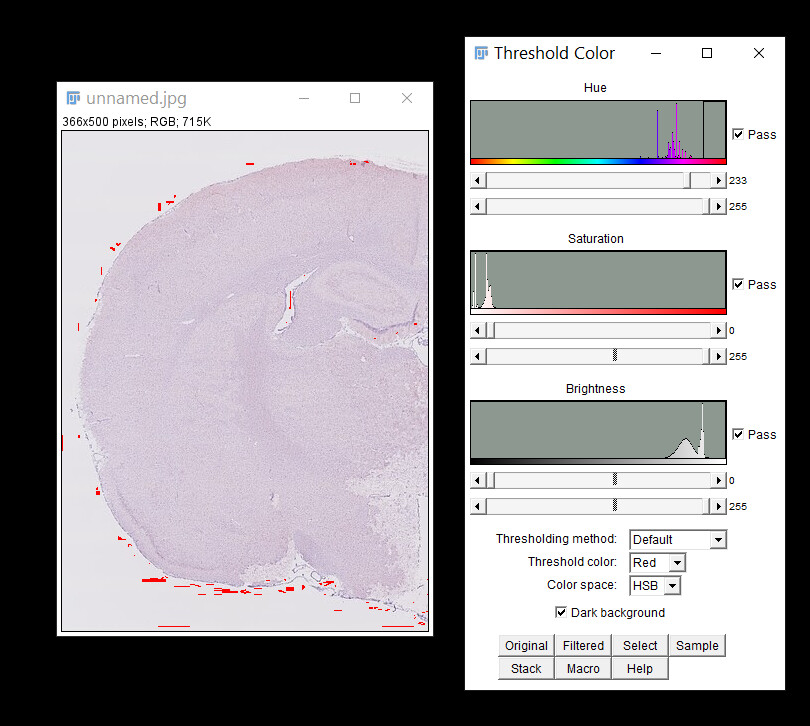Image resolution: width=810 pixels, height=726 pixels.
Task: Click the brain tissue section image canvas
Action: (x=245, y=380)
